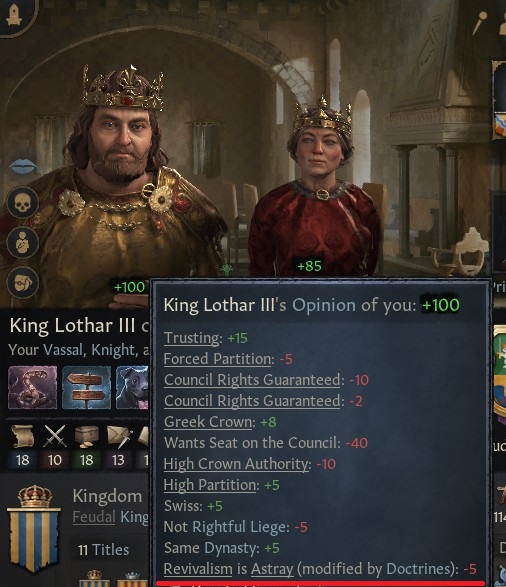Click the lips seduce icon
Screen dimensions: 506x587
coord(22,166)
